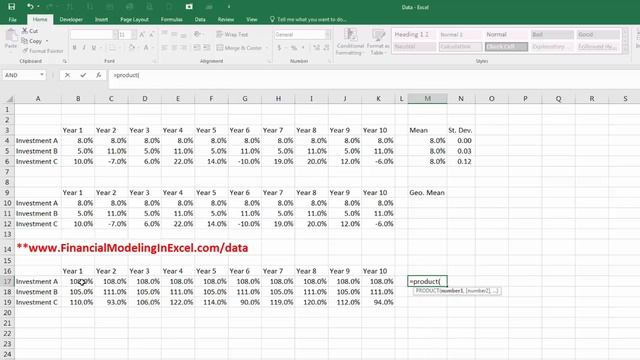Open the font size dropdown
640x360 pixels.
coord(134,35)
